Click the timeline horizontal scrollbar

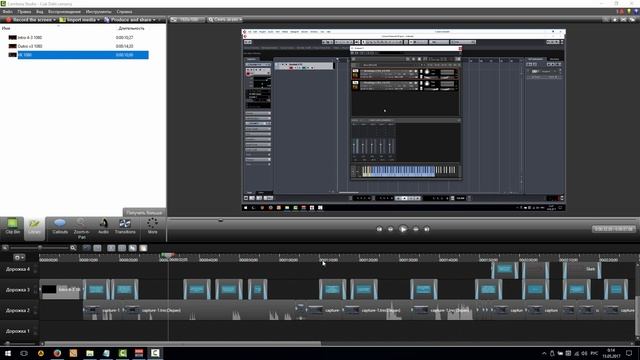(182, 343)
